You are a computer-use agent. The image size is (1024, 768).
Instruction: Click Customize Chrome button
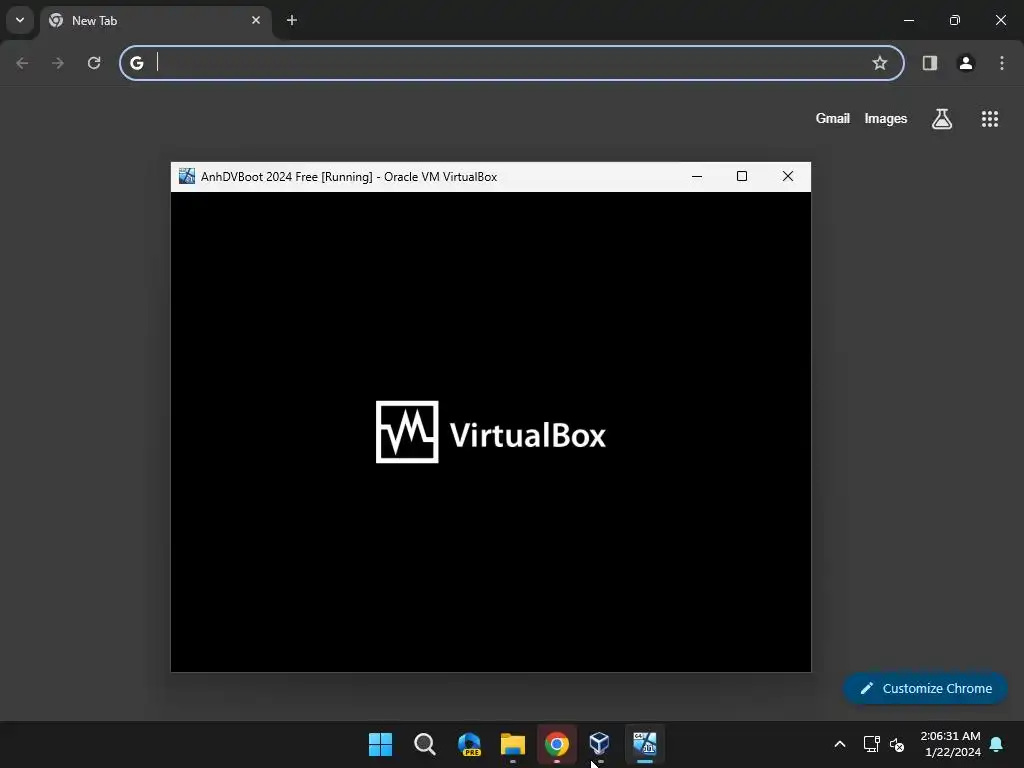pyautogui.click(x=925, y=688)
